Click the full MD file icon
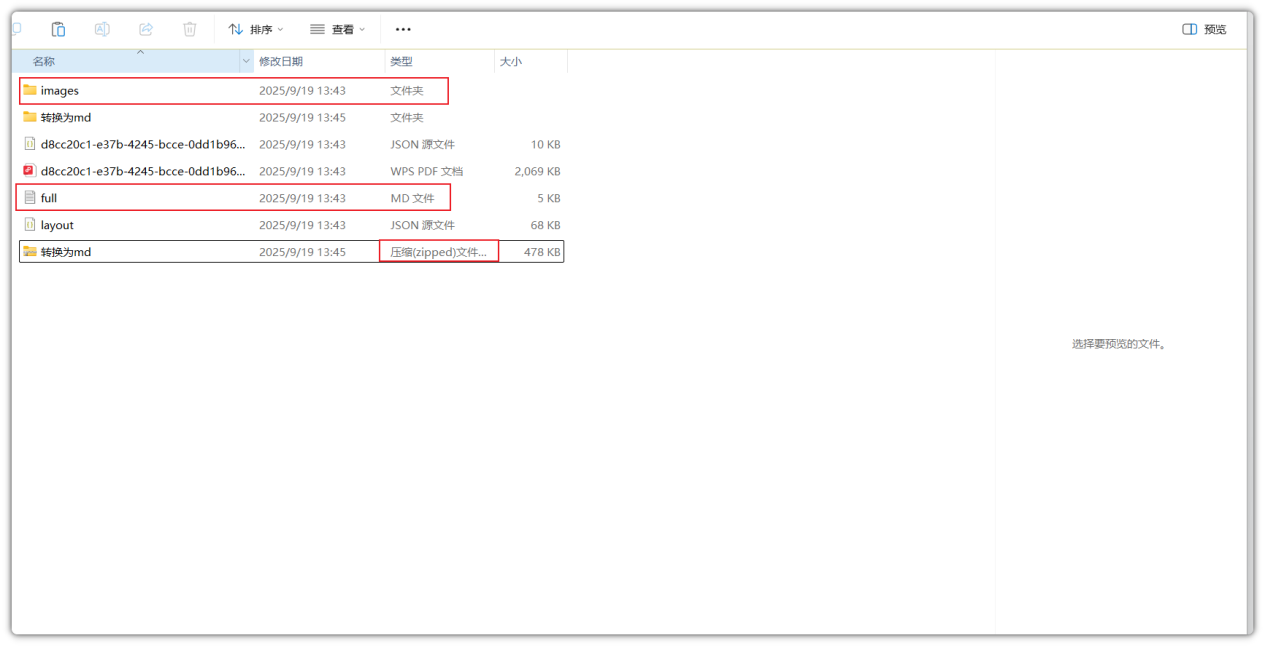This screenshot has width=1265, height=646. 30,198
